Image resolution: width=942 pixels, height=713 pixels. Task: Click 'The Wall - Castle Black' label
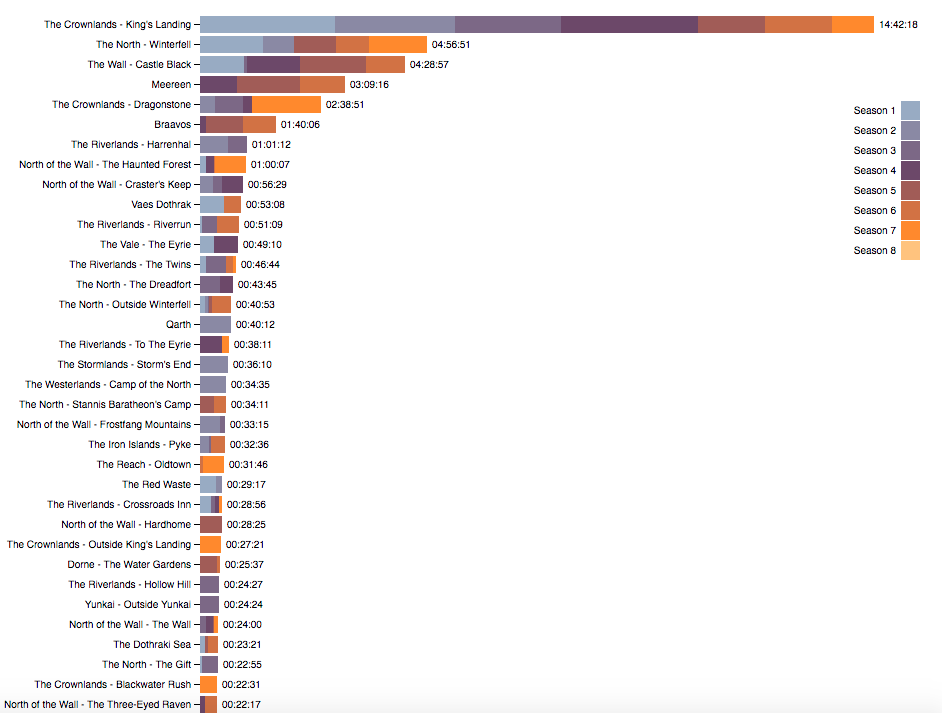[x=139, y=64]
